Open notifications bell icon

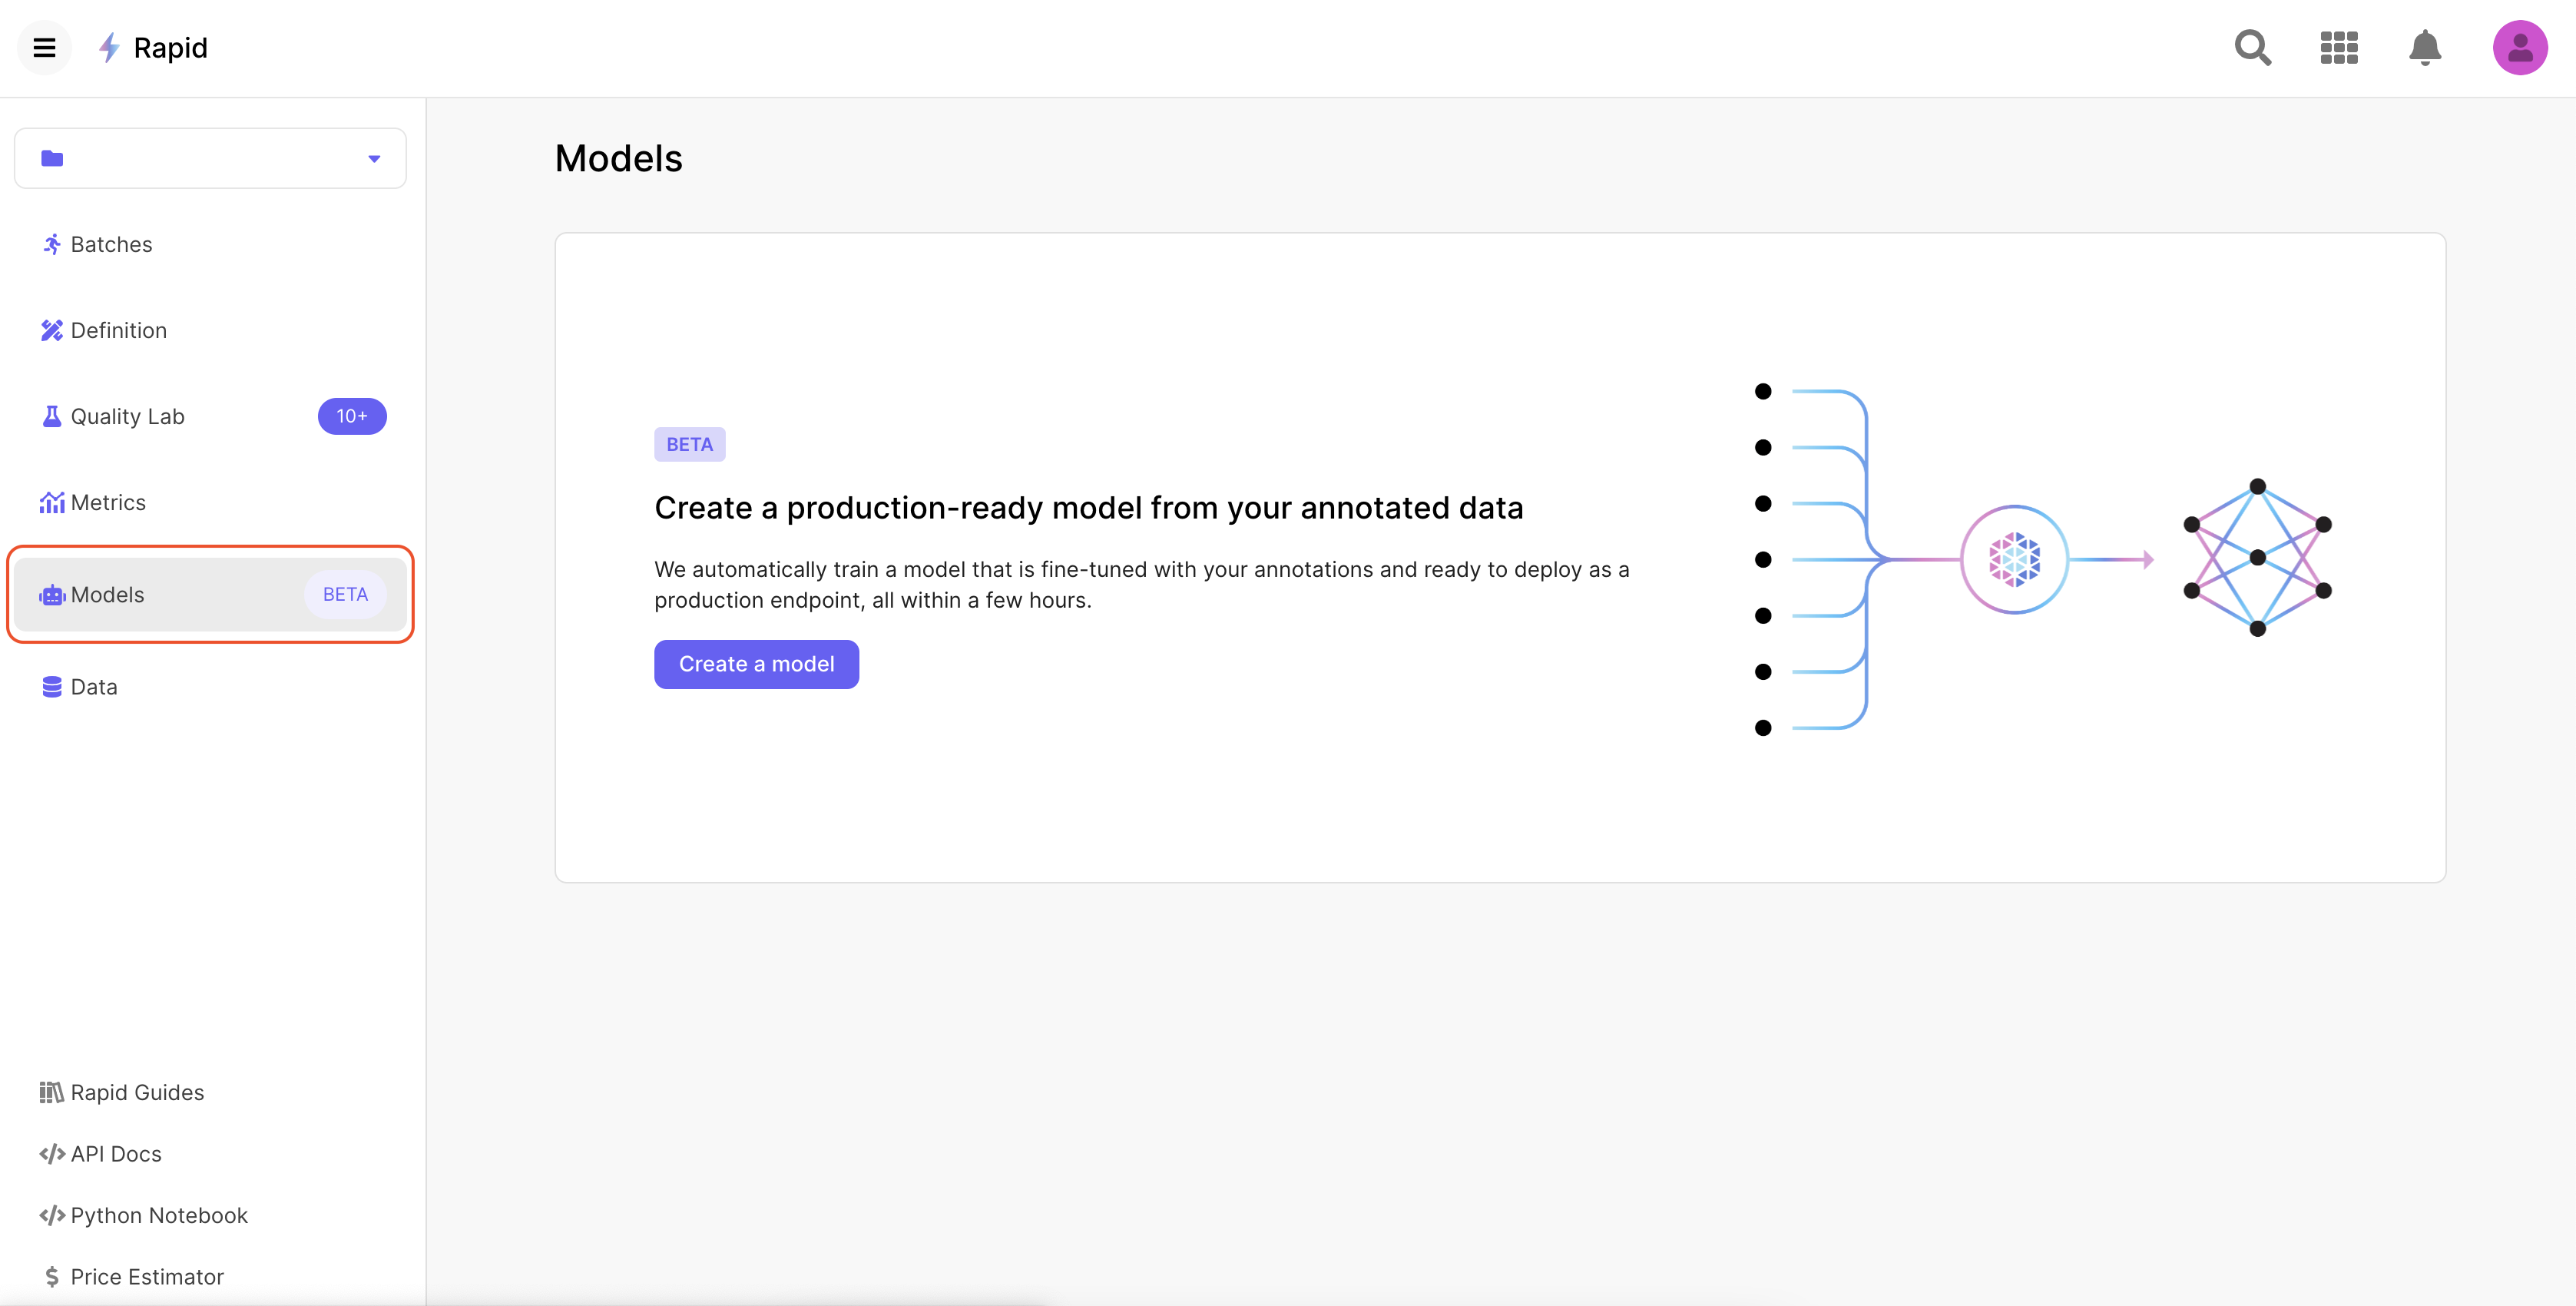tap(2425, 48)
